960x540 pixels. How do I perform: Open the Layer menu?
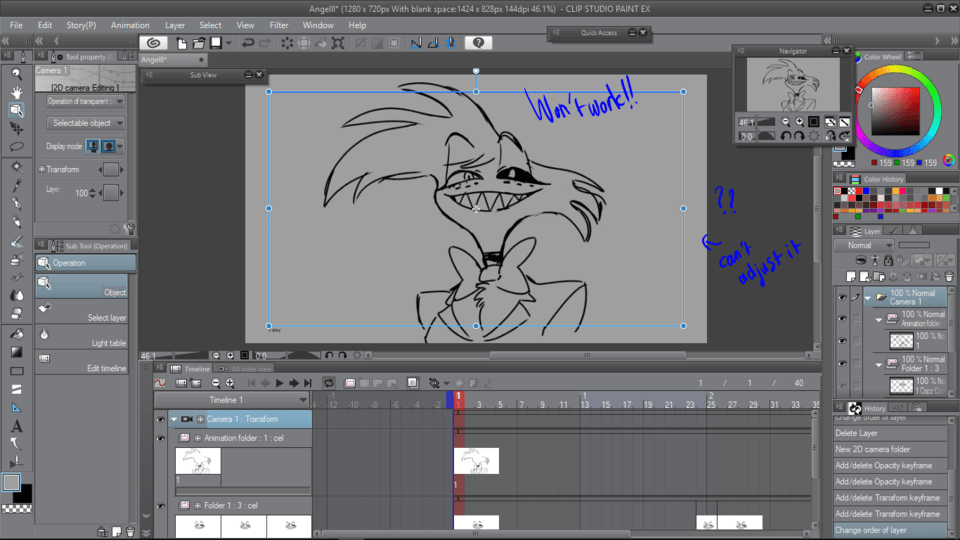click(174, 25)
